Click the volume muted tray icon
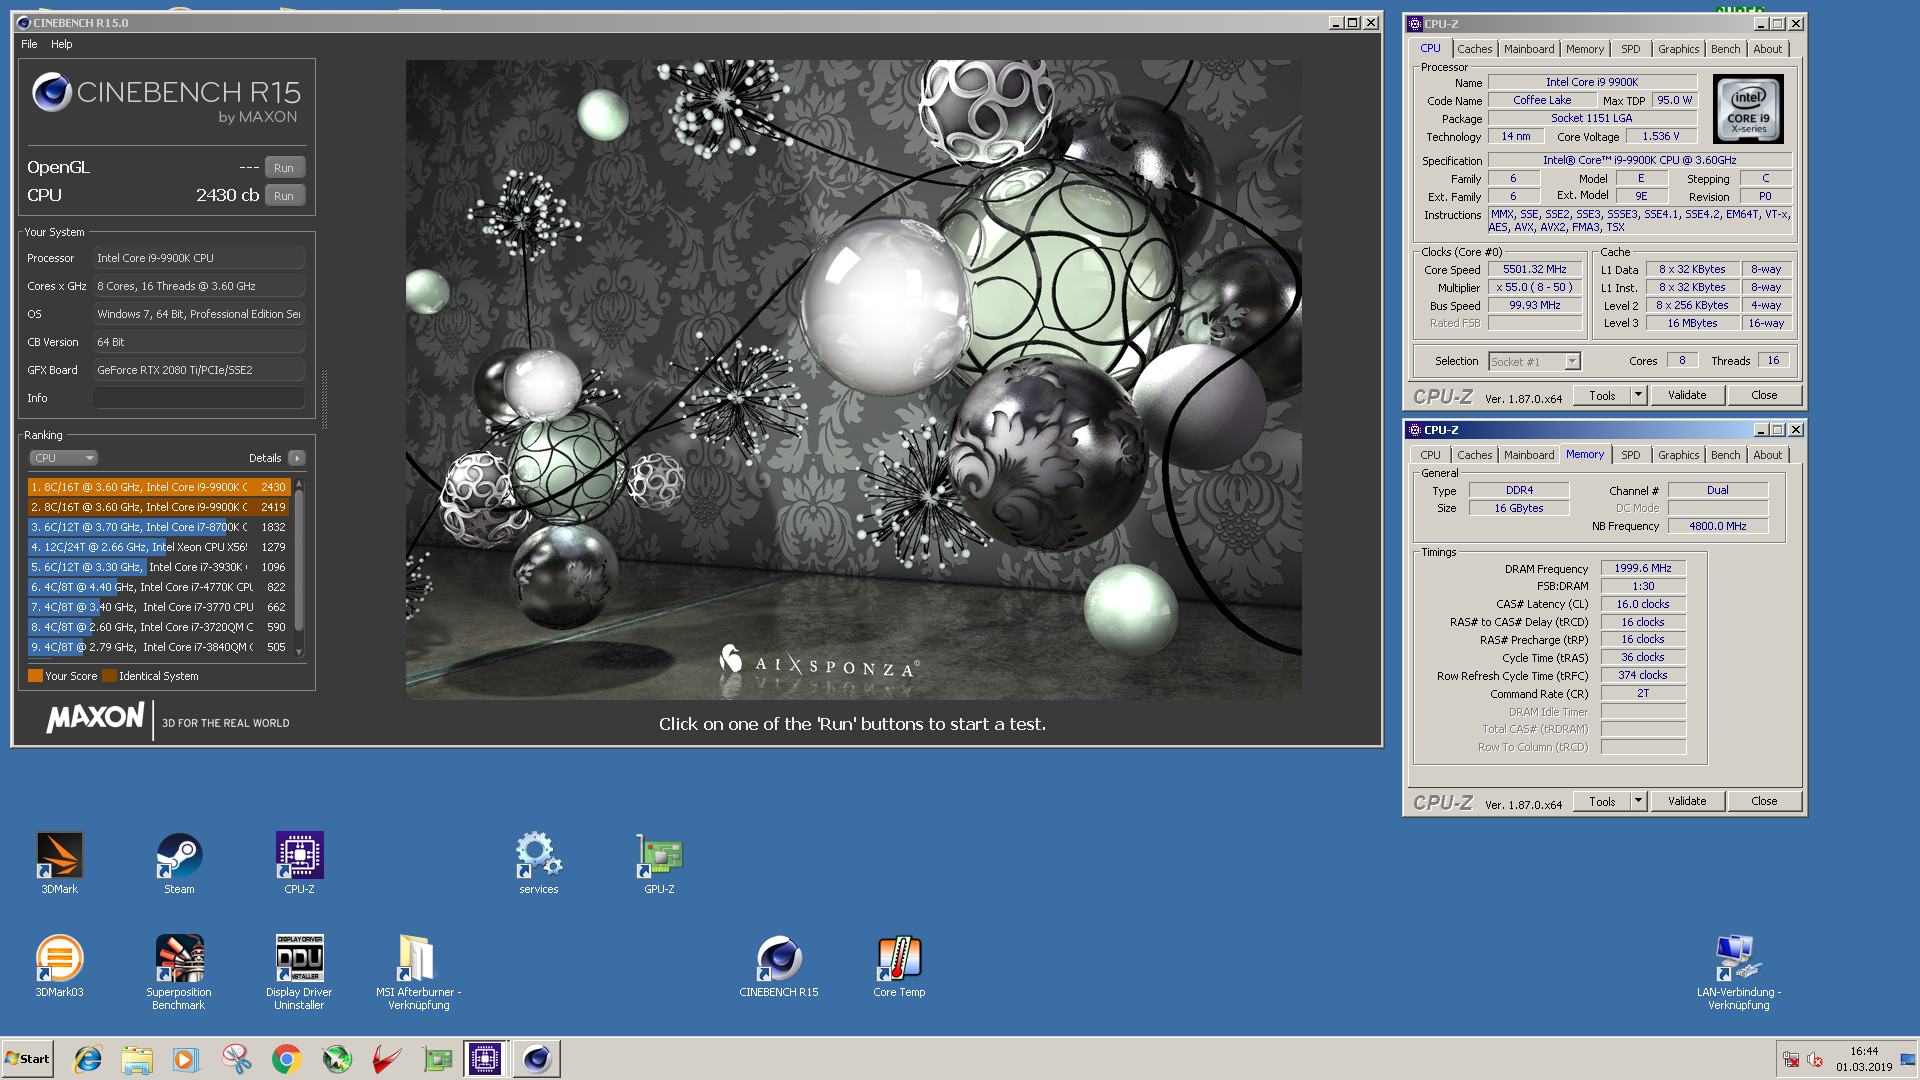Image resolution: width=1920 pixels, height=1080 pixels. (1815, 1060)
